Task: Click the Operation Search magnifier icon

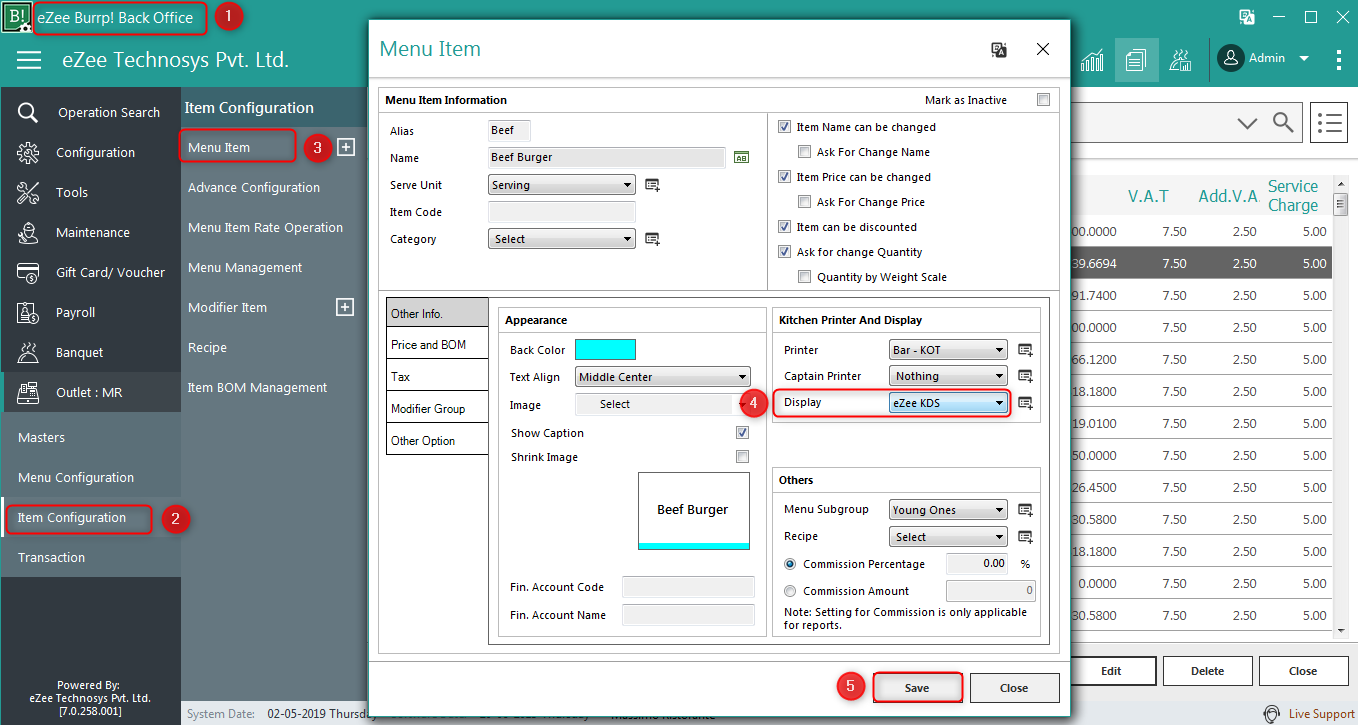Action: [x=28, y=112]
